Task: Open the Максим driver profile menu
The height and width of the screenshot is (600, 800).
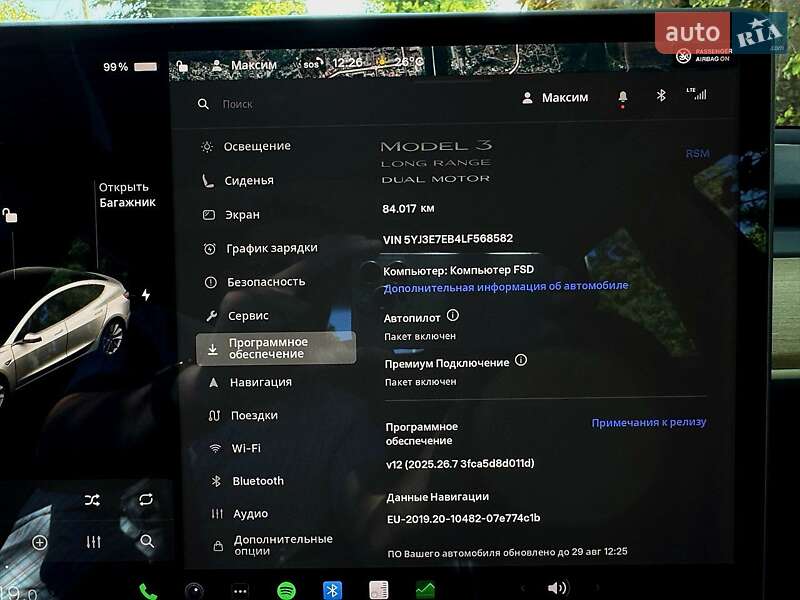Action: [x=555, y=98]
